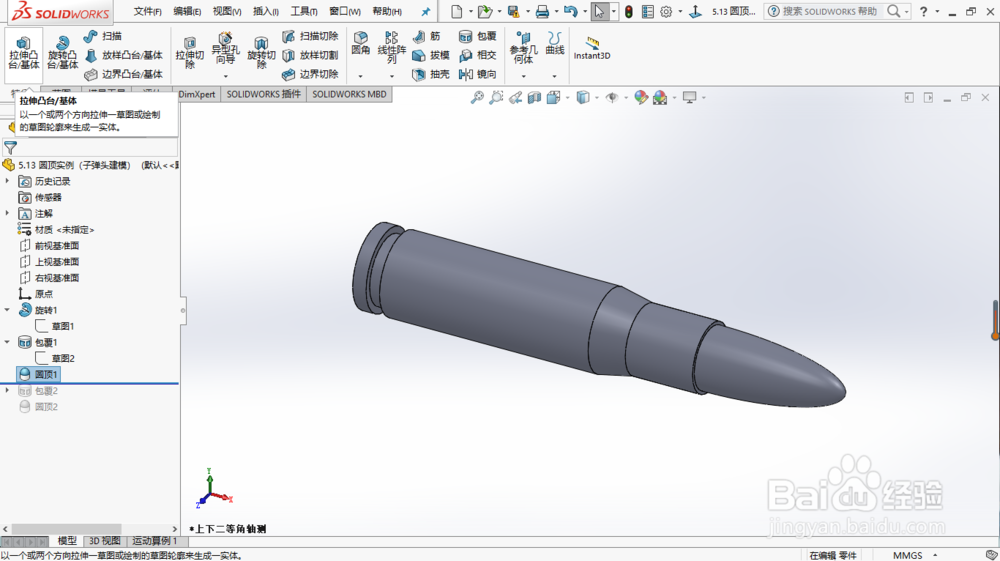Click the Open file icon
Screen dimensions: 1000x561
[x=485, y=11]
